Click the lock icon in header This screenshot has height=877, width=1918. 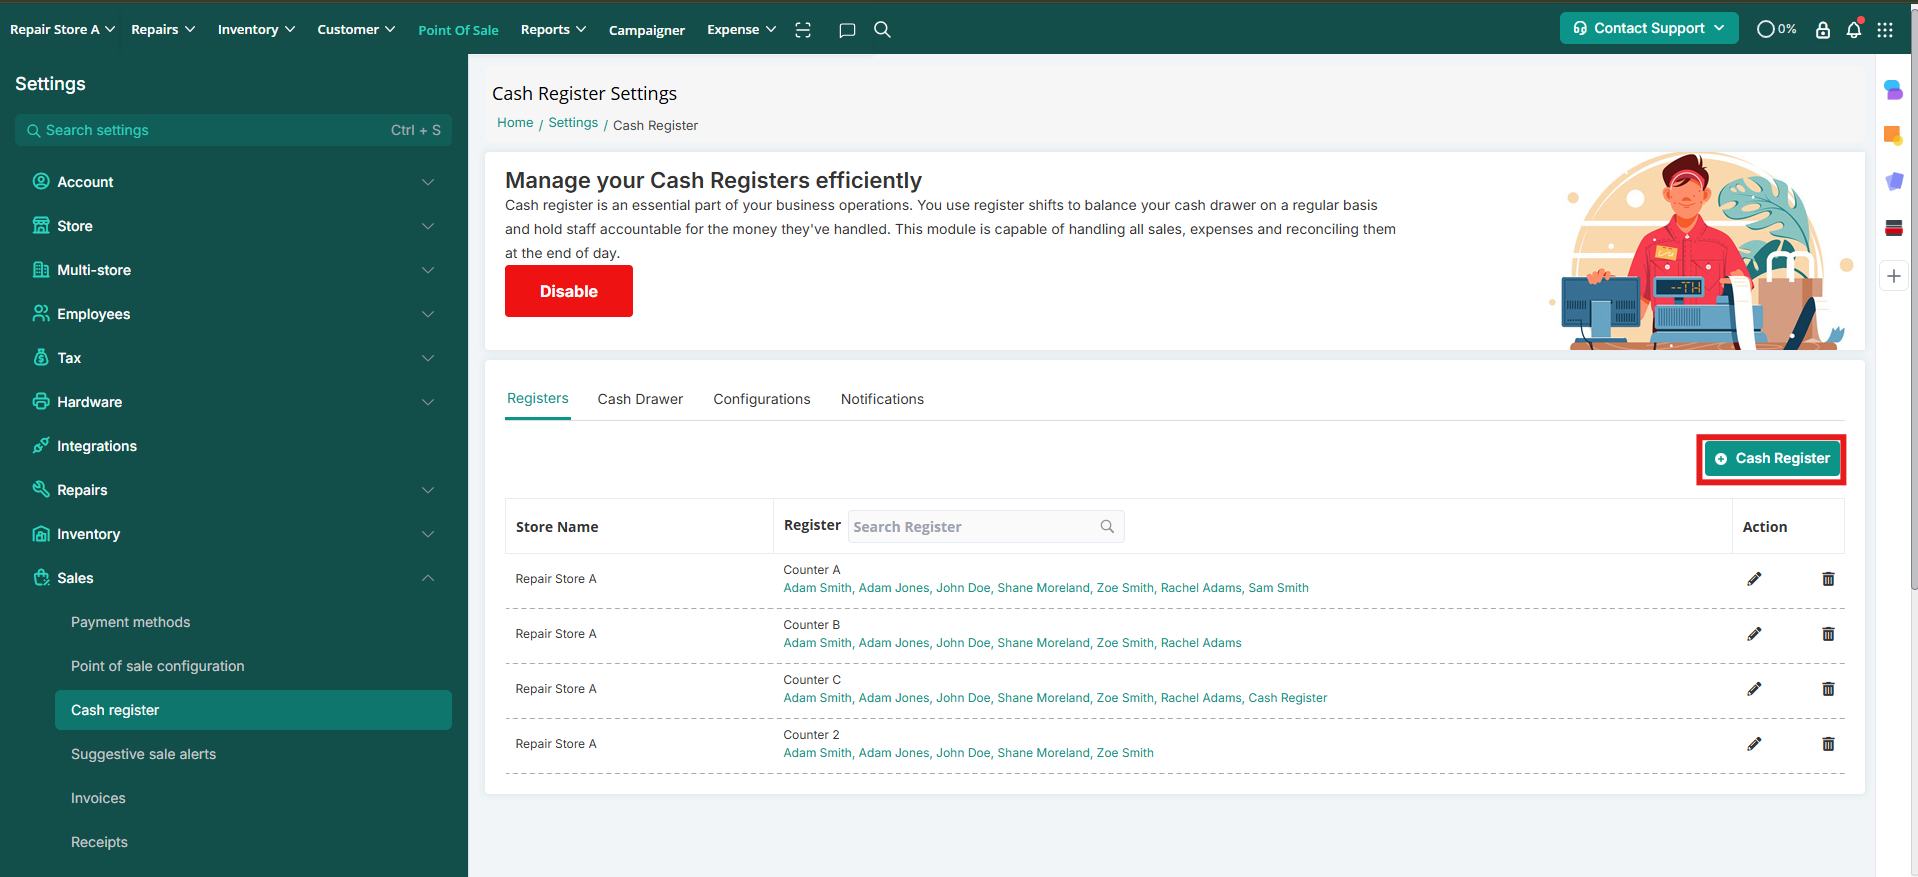click(x=1823, y=30)
